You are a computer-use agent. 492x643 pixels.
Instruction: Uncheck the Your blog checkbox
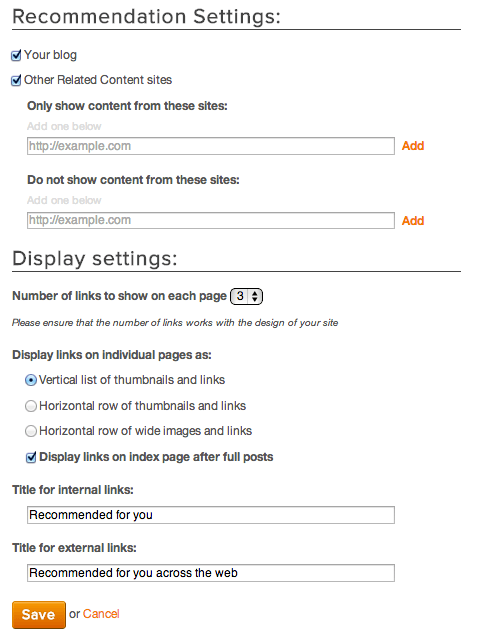click(16, 55)
